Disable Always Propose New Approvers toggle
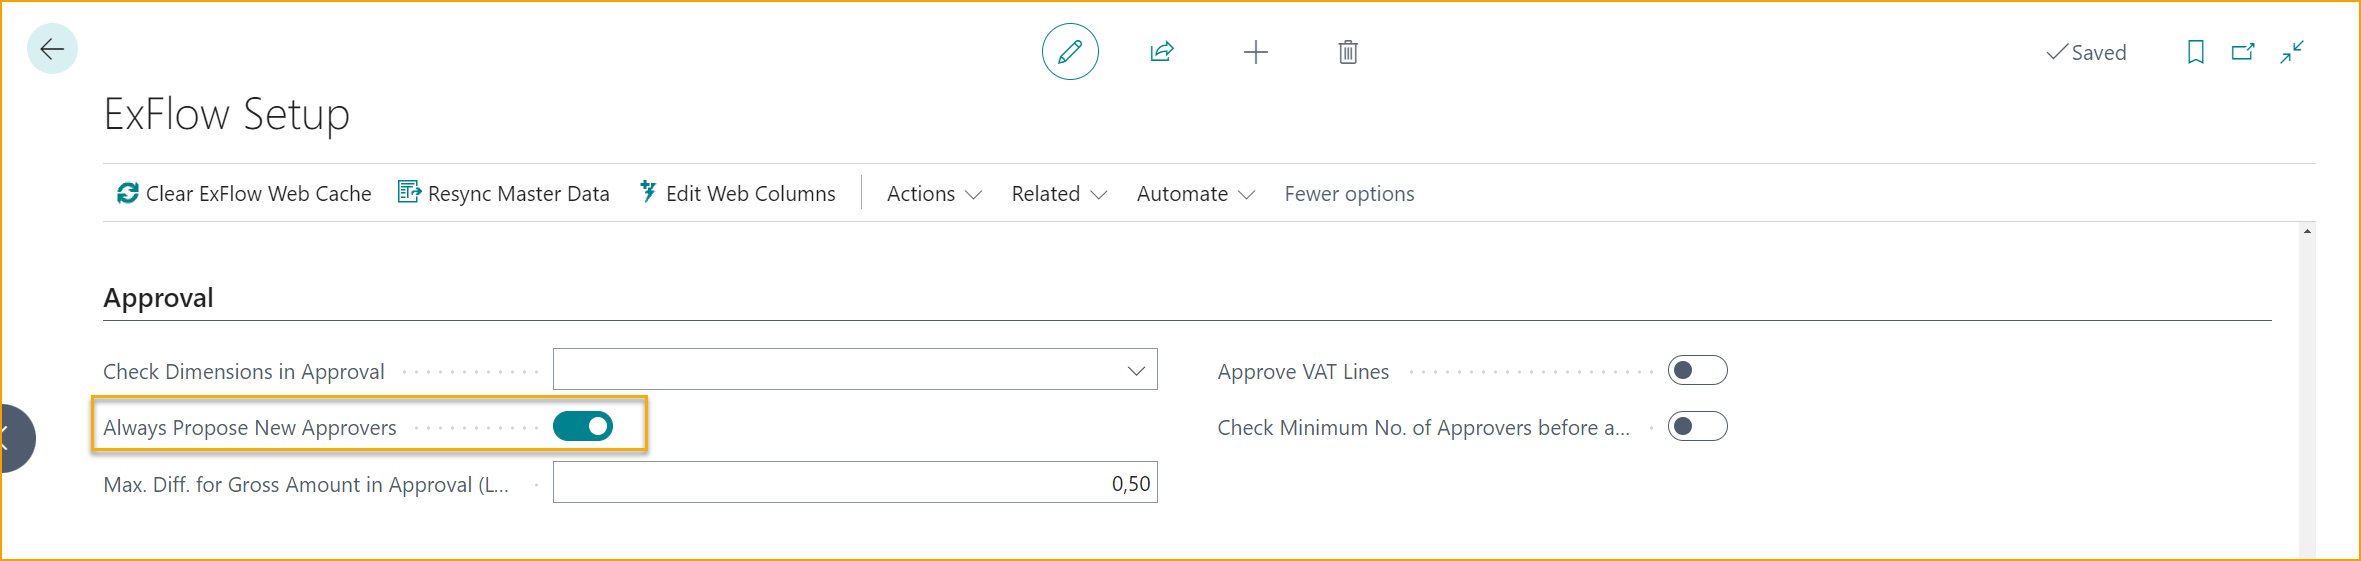Viewport: 2361px width, 561px height. (583, 427)
